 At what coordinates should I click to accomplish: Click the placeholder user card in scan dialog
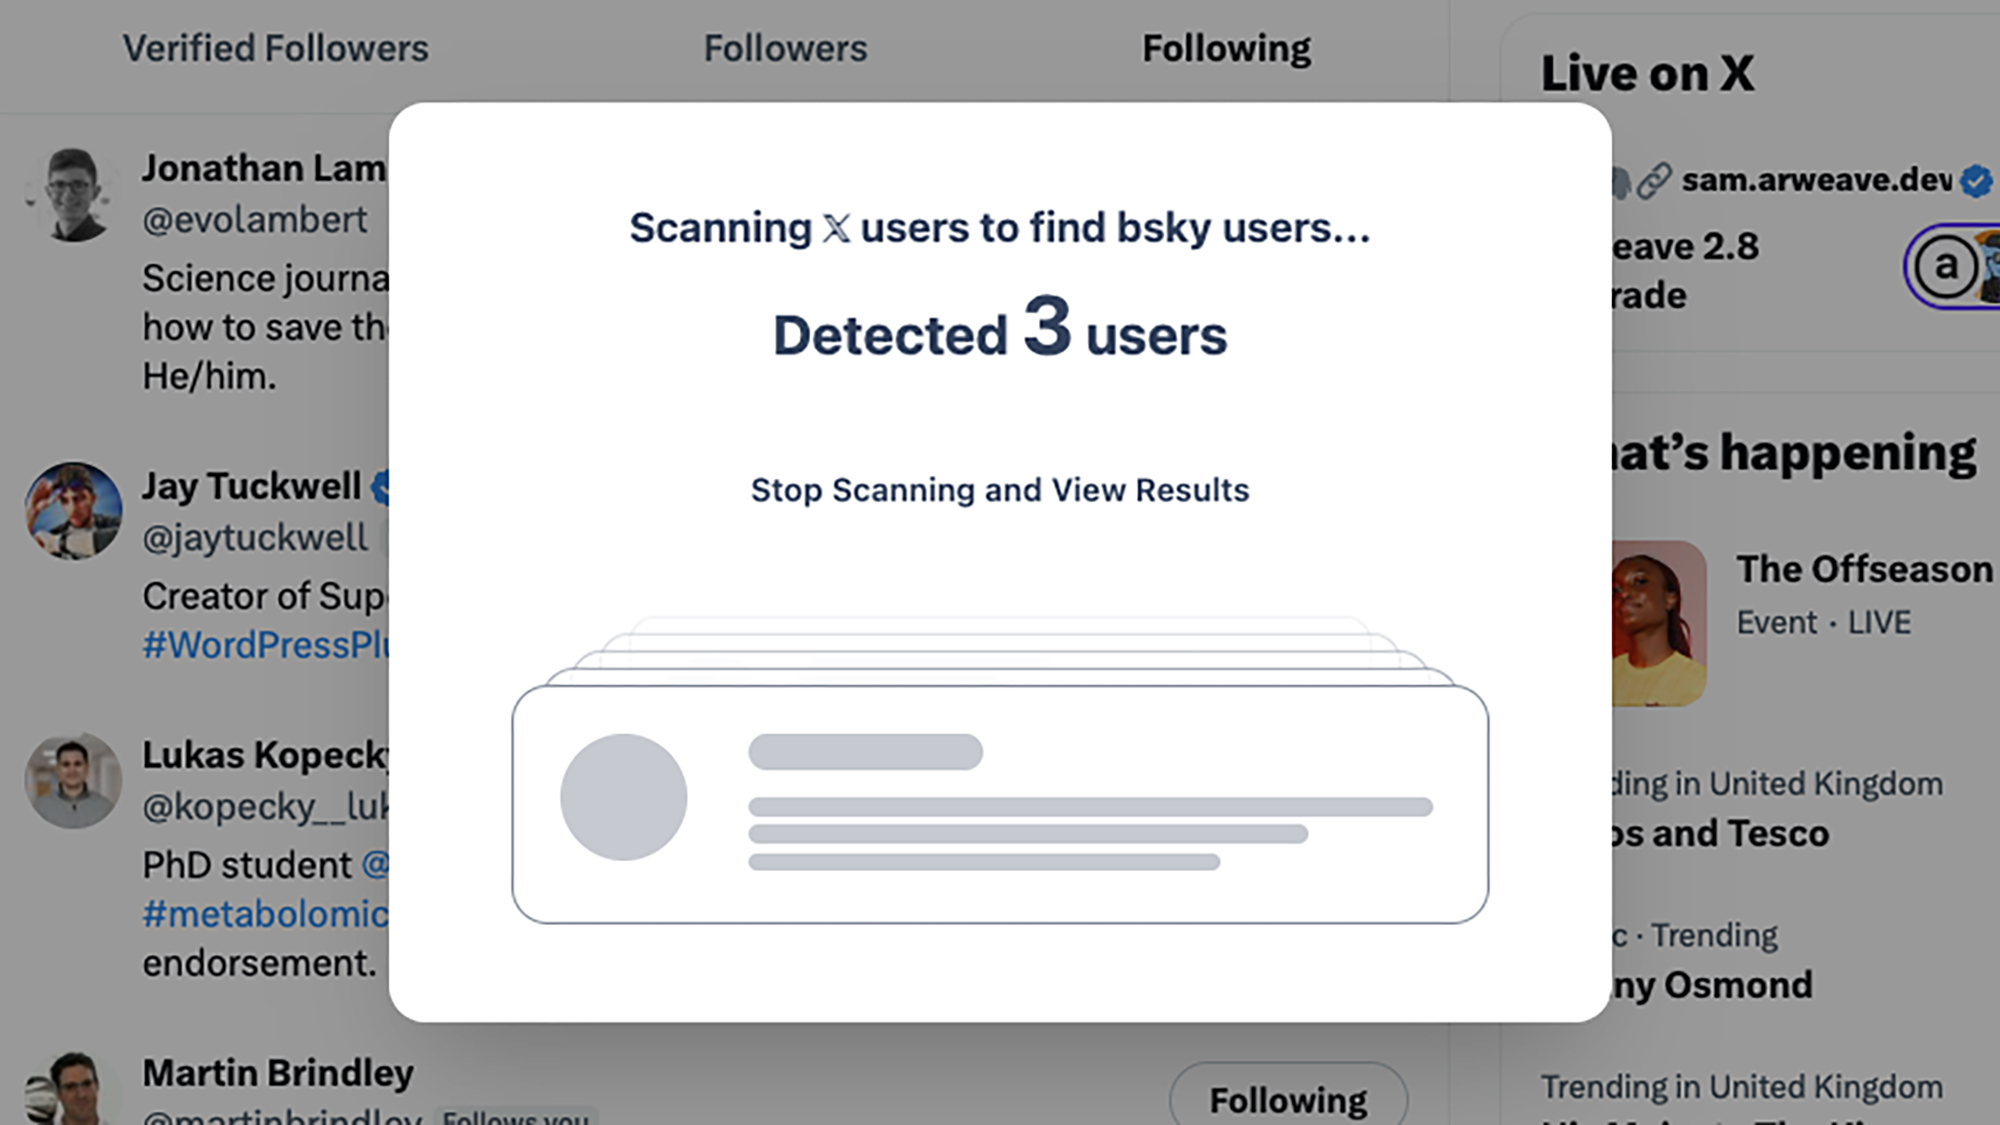pyautogui.click(x=1000, y=803)
